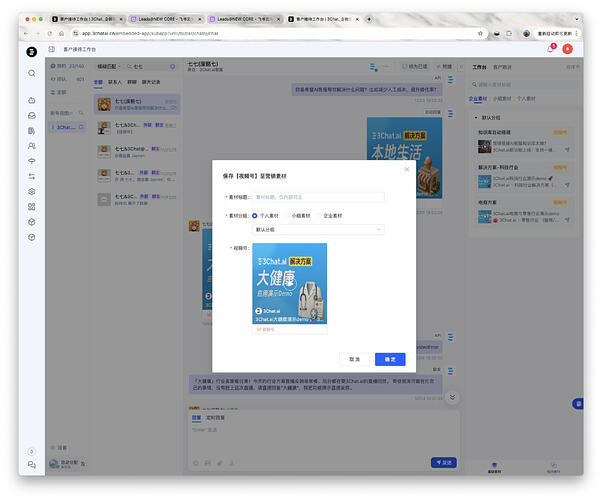
Task: Toggle the sidebar collapse icon in app header
Action: [x=52, y=49]
